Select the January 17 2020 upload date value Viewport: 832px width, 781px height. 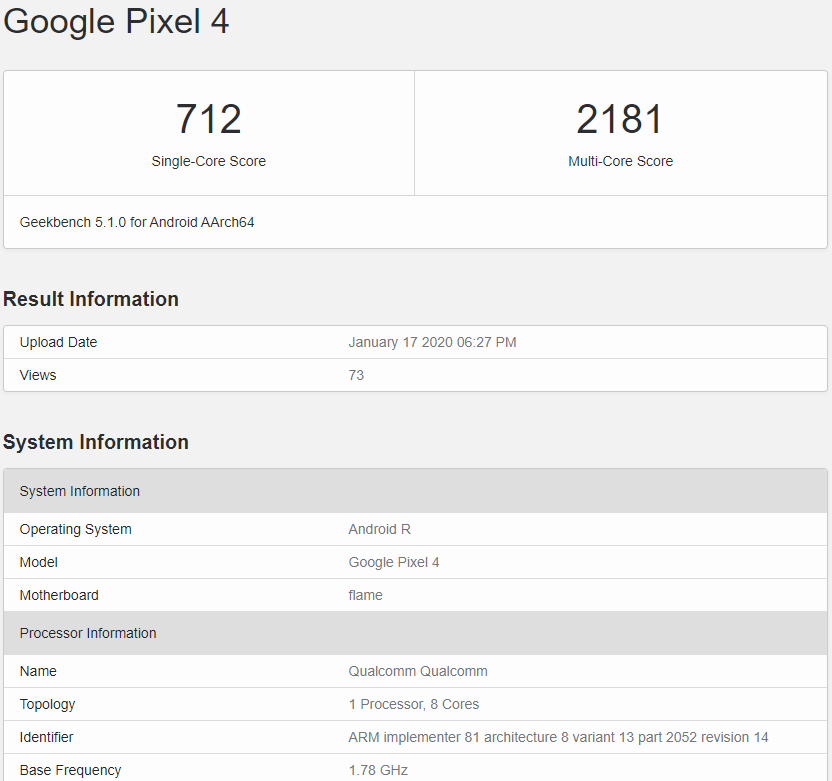pos(432,342)
